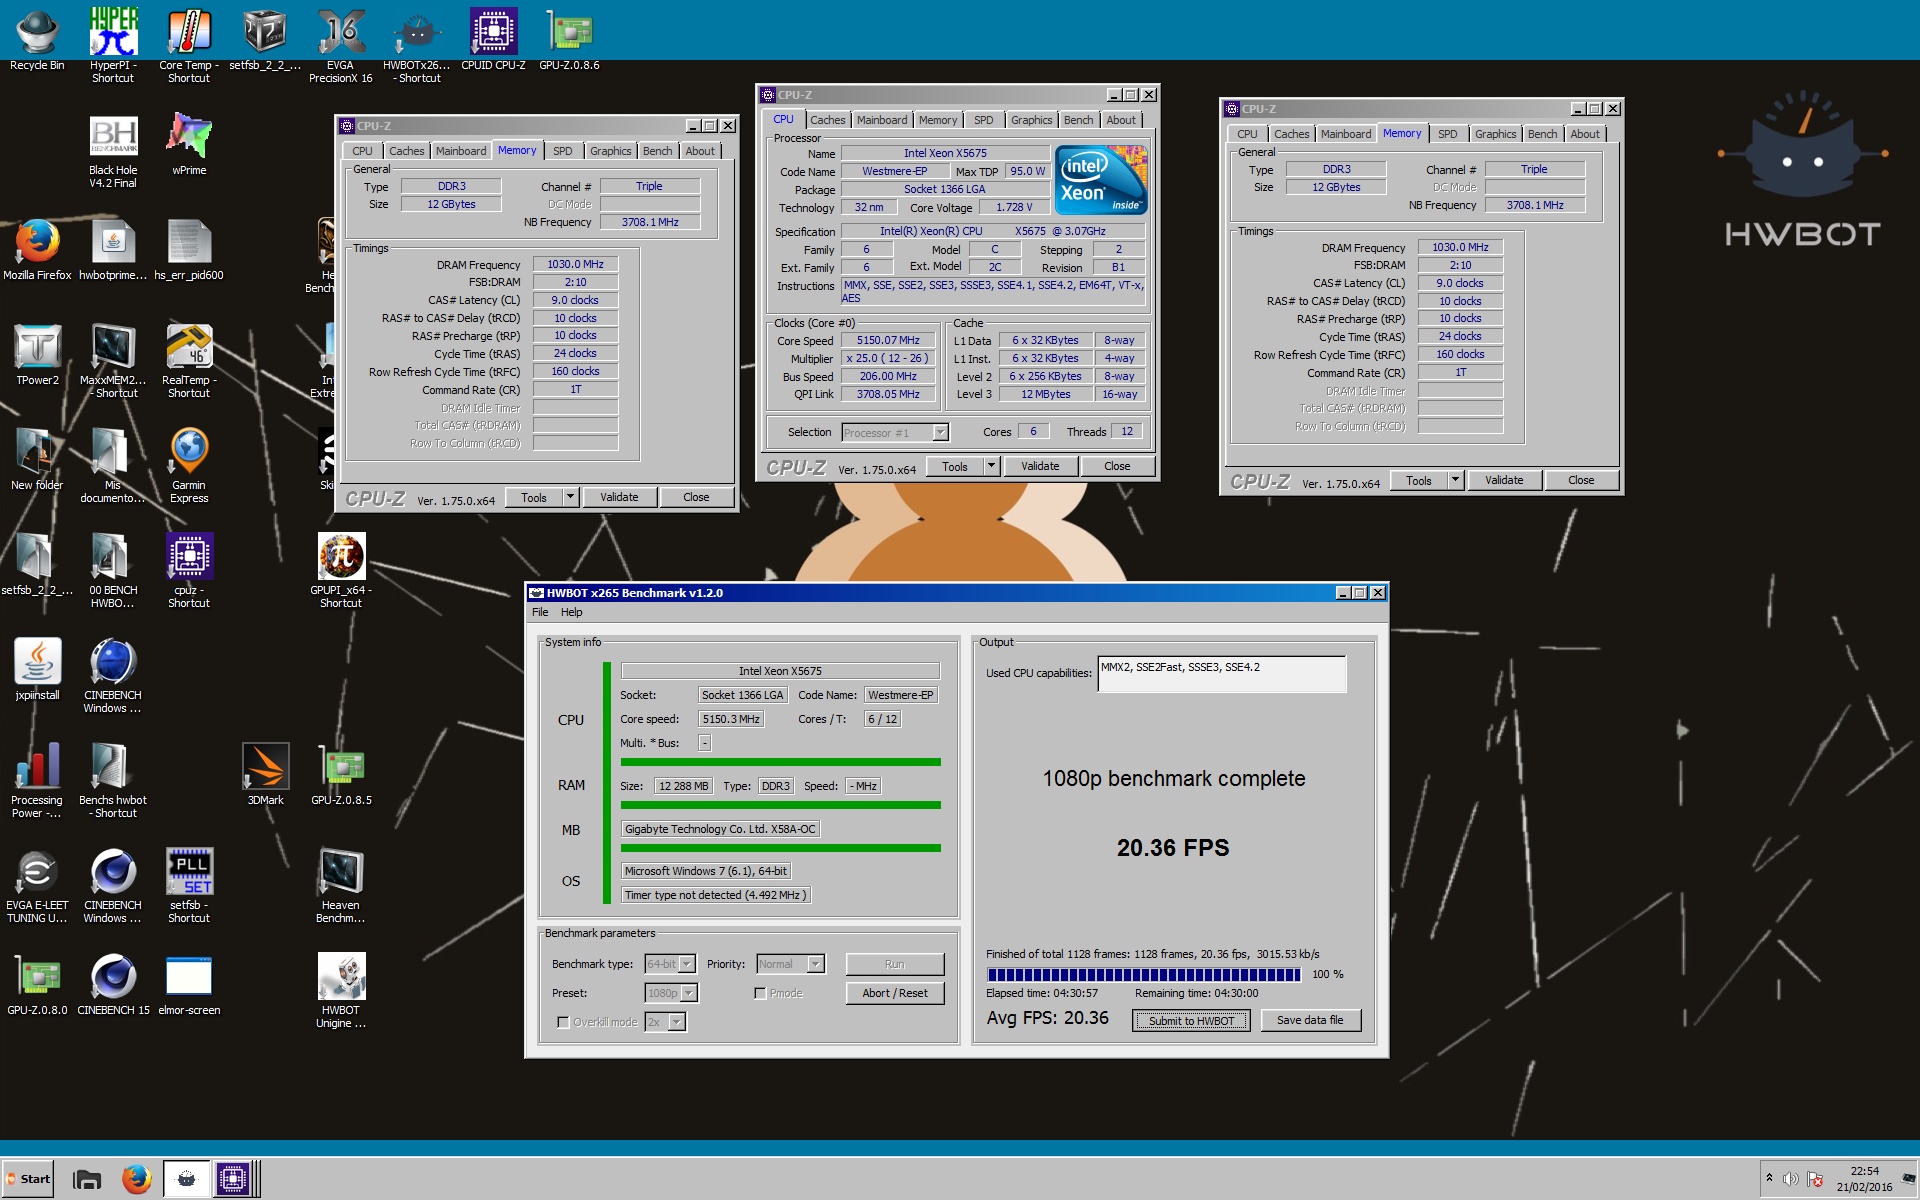Screen dimensions: 1920x1200
Task: Open Help menu in HWBOT x265
Action: 571,612
